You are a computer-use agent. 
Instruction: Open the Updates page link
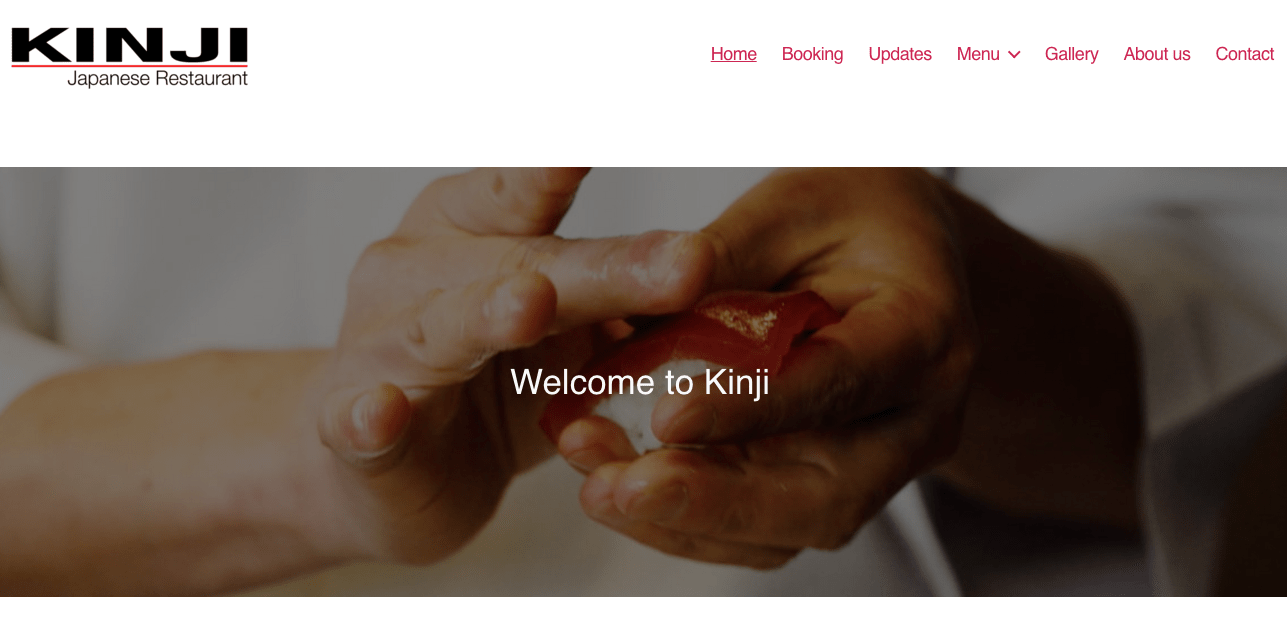[900, 54]
